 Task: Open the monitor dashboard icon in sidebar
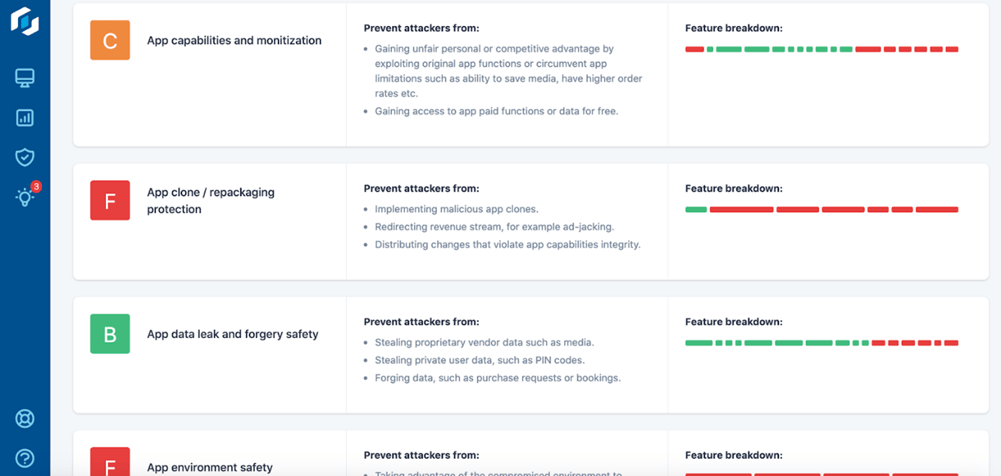pyautogui.click(x=25, y=78)
